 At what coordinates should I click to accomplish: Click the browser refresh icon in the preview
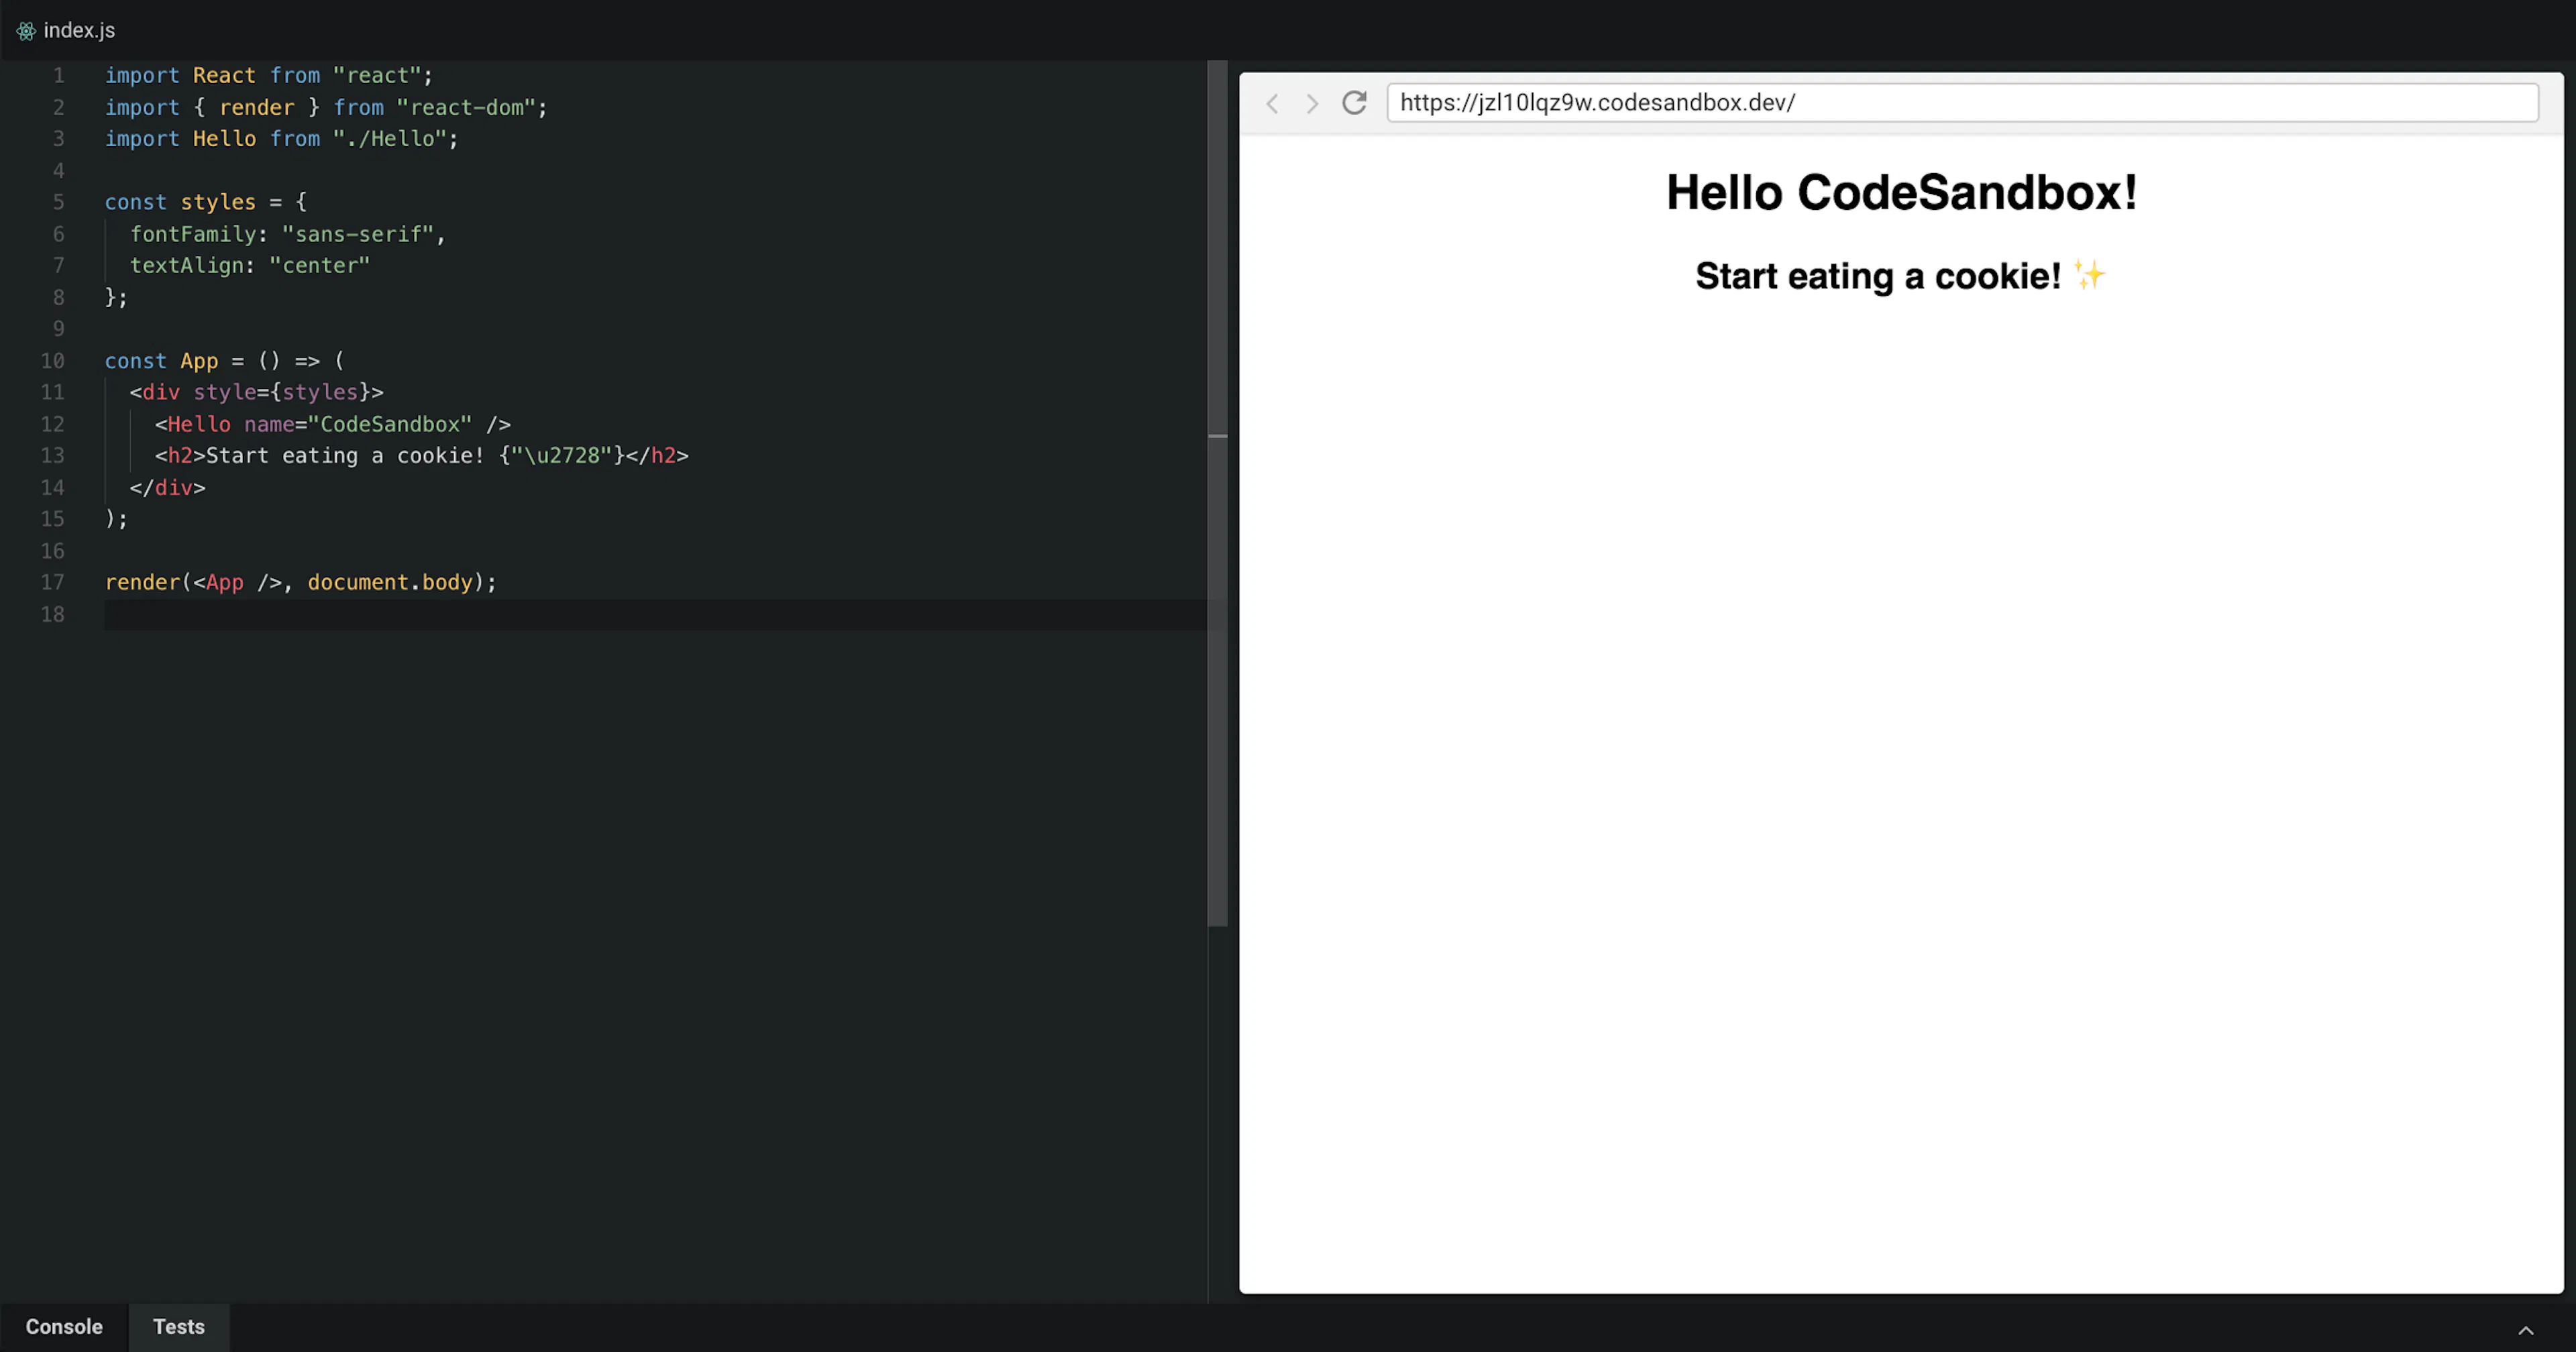(1354, 102)
